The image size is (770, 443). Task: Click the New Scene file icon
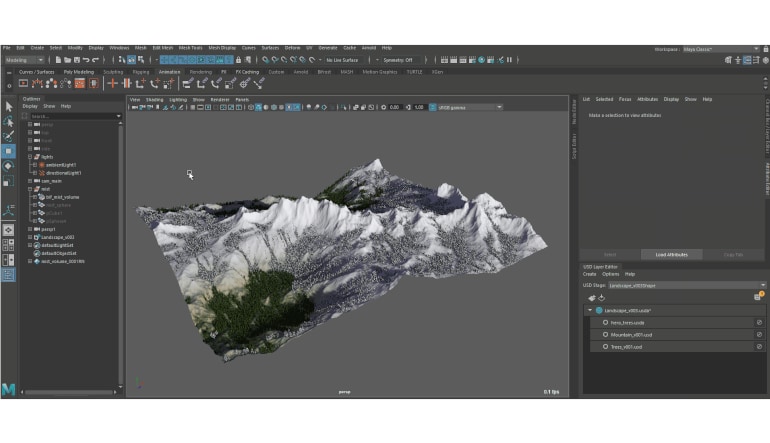58,60
